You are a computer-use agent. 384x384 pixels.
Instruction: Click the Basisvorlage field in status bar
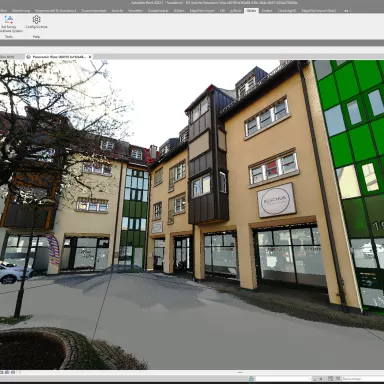(362, 379)
